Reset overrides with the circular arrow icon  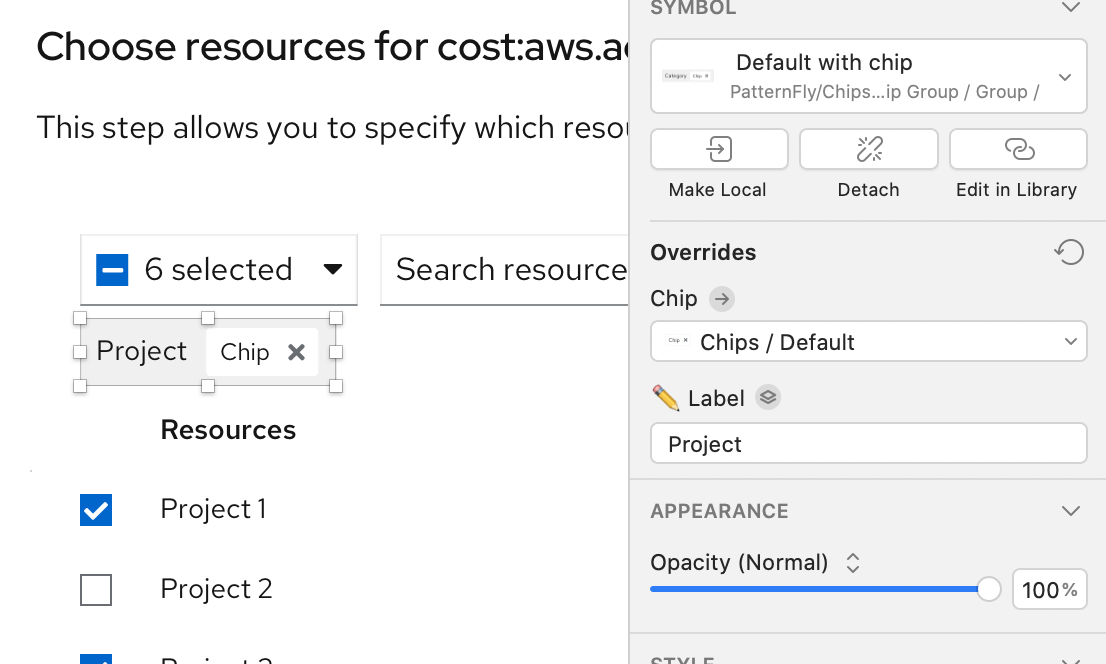[x=1069, y=252]
